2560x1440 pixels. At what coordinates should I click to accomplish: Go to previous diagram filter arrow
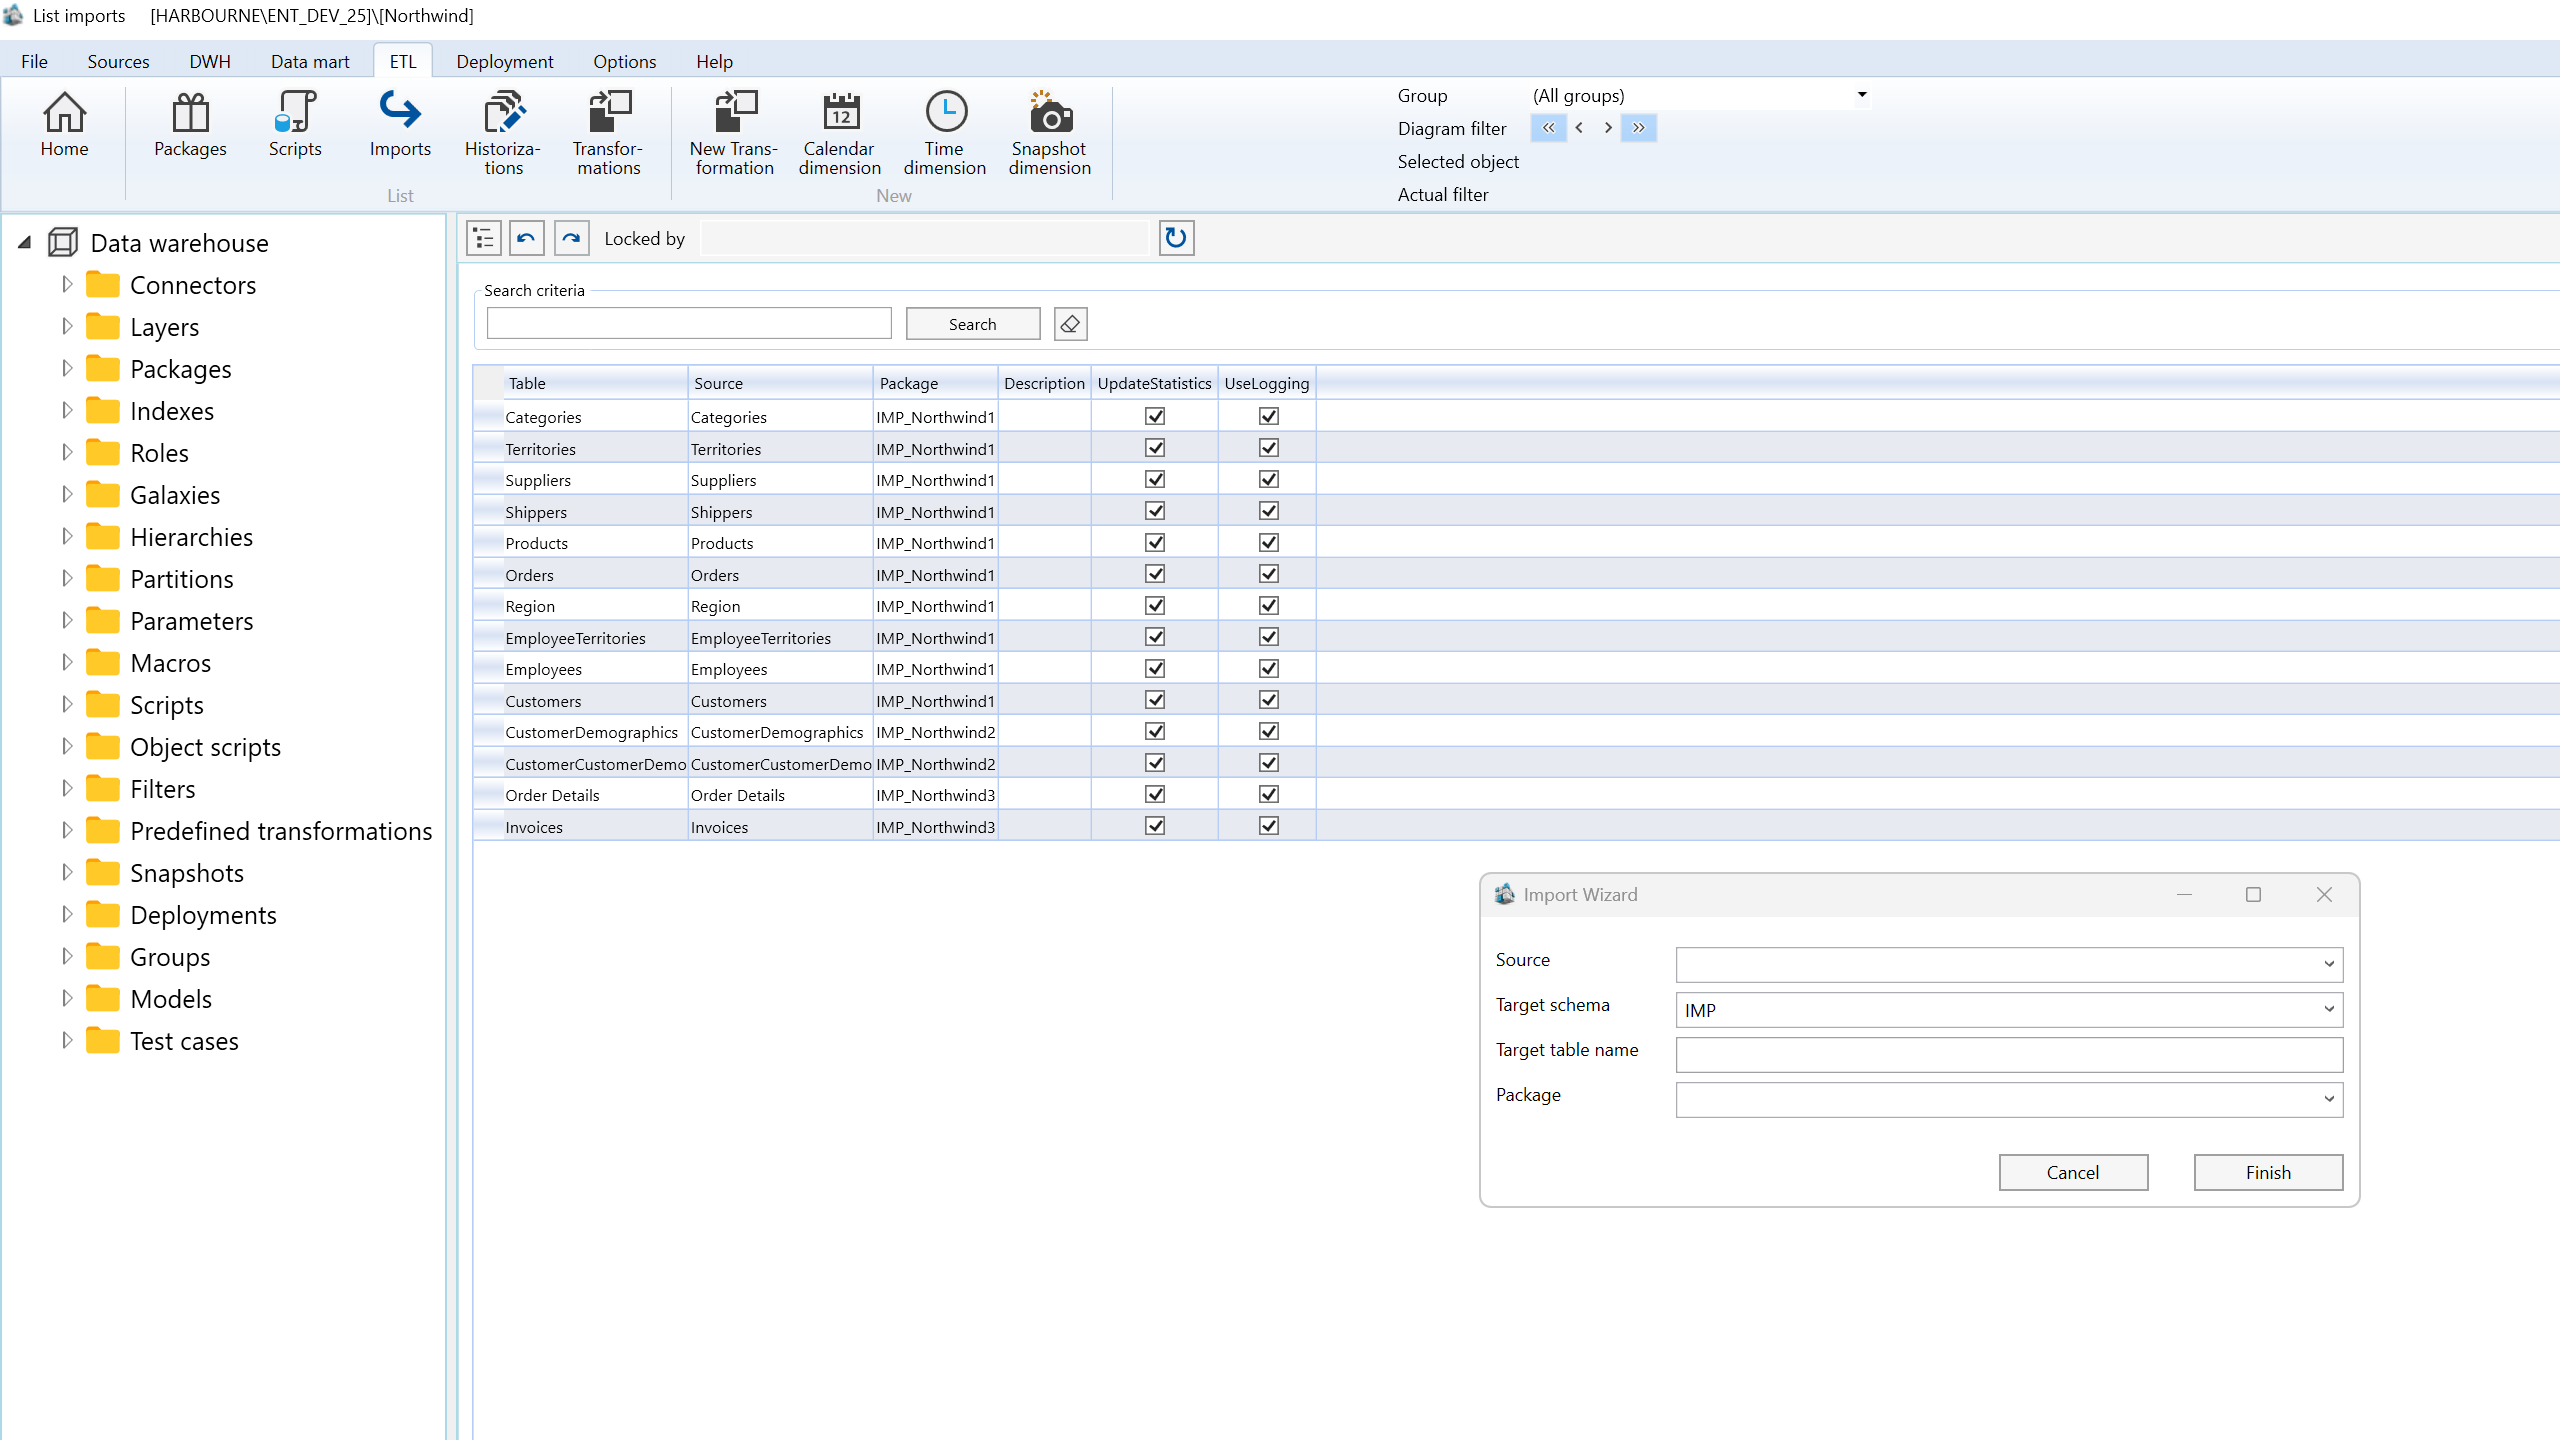(1579, 128)
